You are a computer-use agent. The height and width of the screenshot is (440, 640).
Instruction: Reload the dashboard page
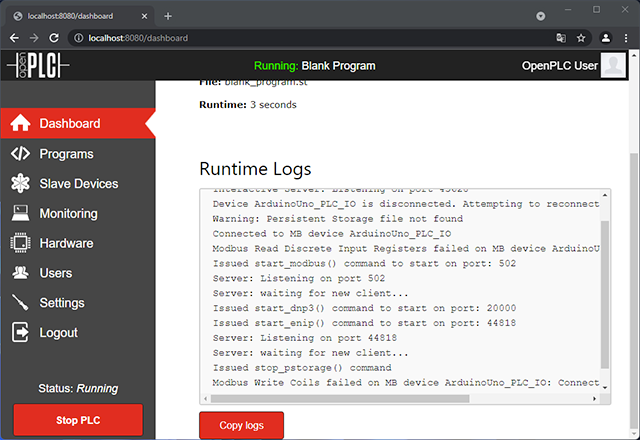59,38
